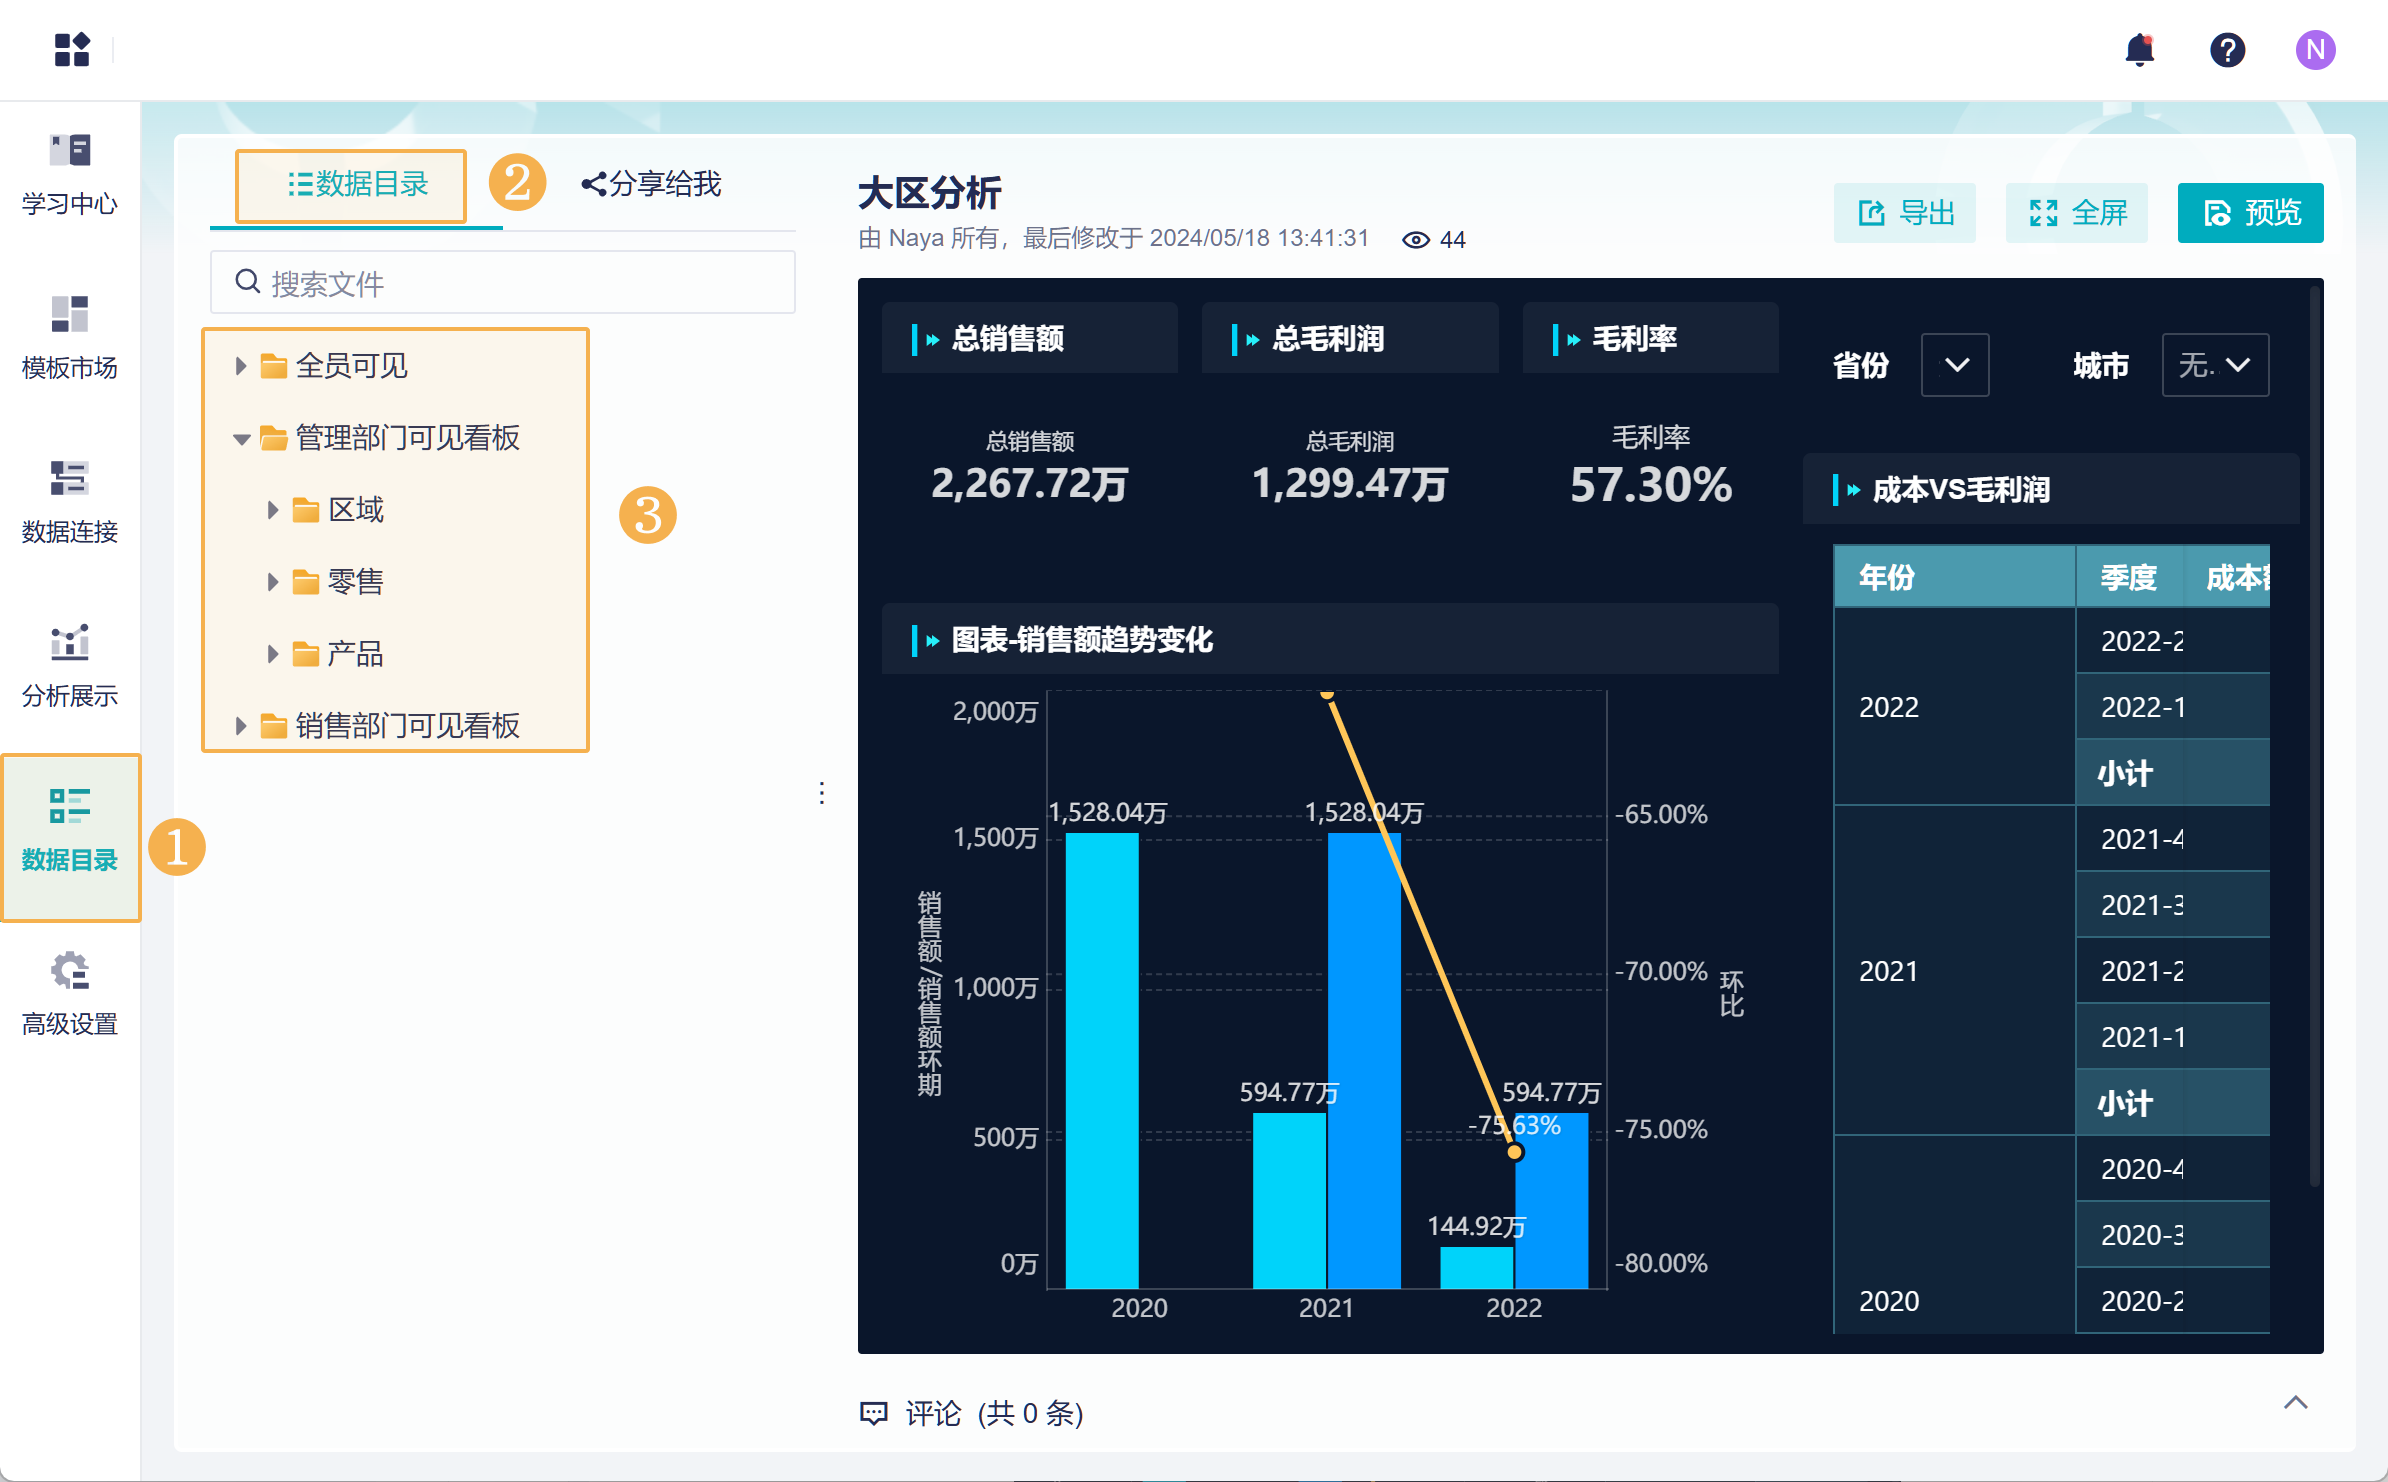Open 模板市场 in the sidebar
This screenshot has height=1482, width=2388.
70,339
